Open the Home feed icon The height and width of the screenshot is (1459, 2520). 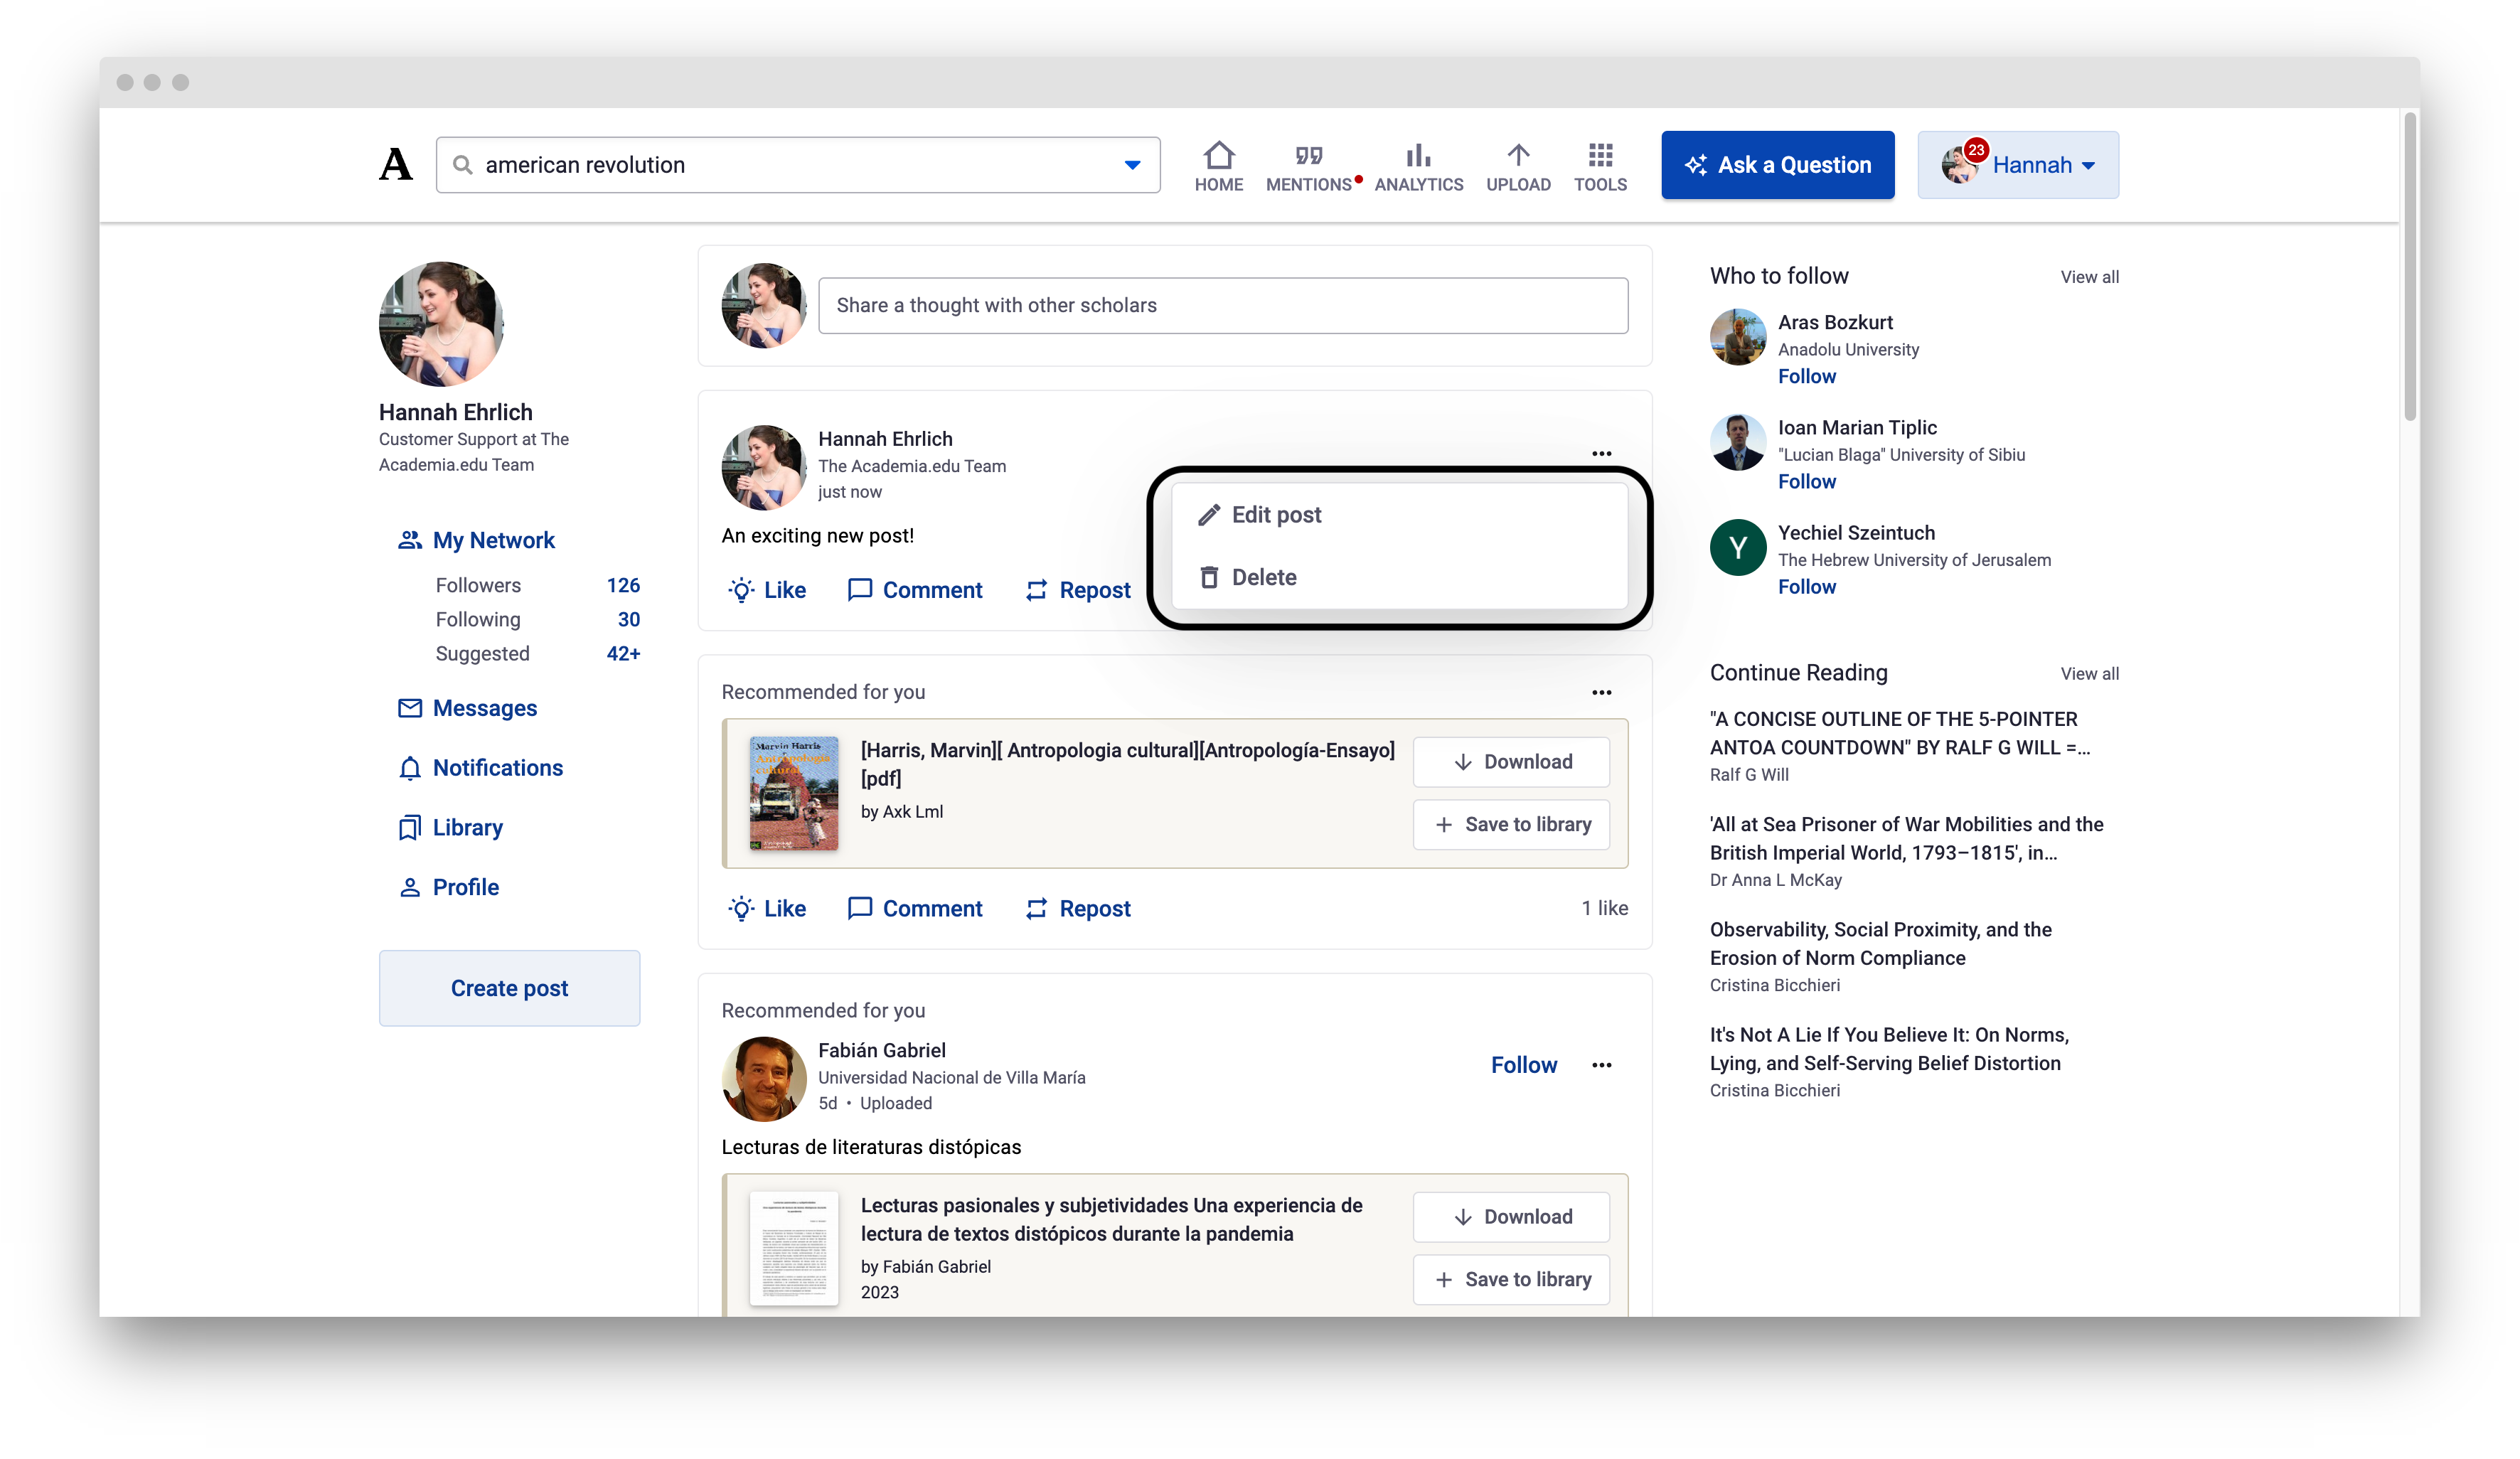tap(1219, 164)
